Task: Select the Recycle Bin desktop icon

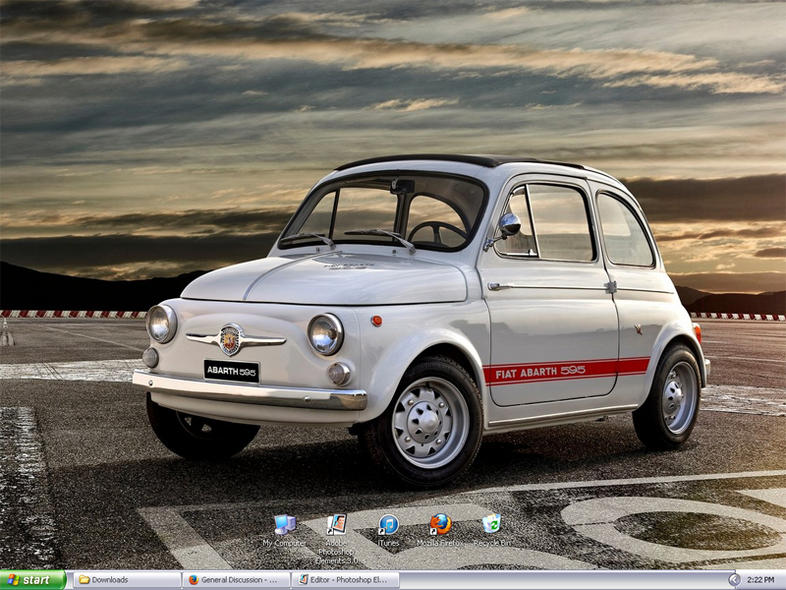Action: click(x=491, y=523)
